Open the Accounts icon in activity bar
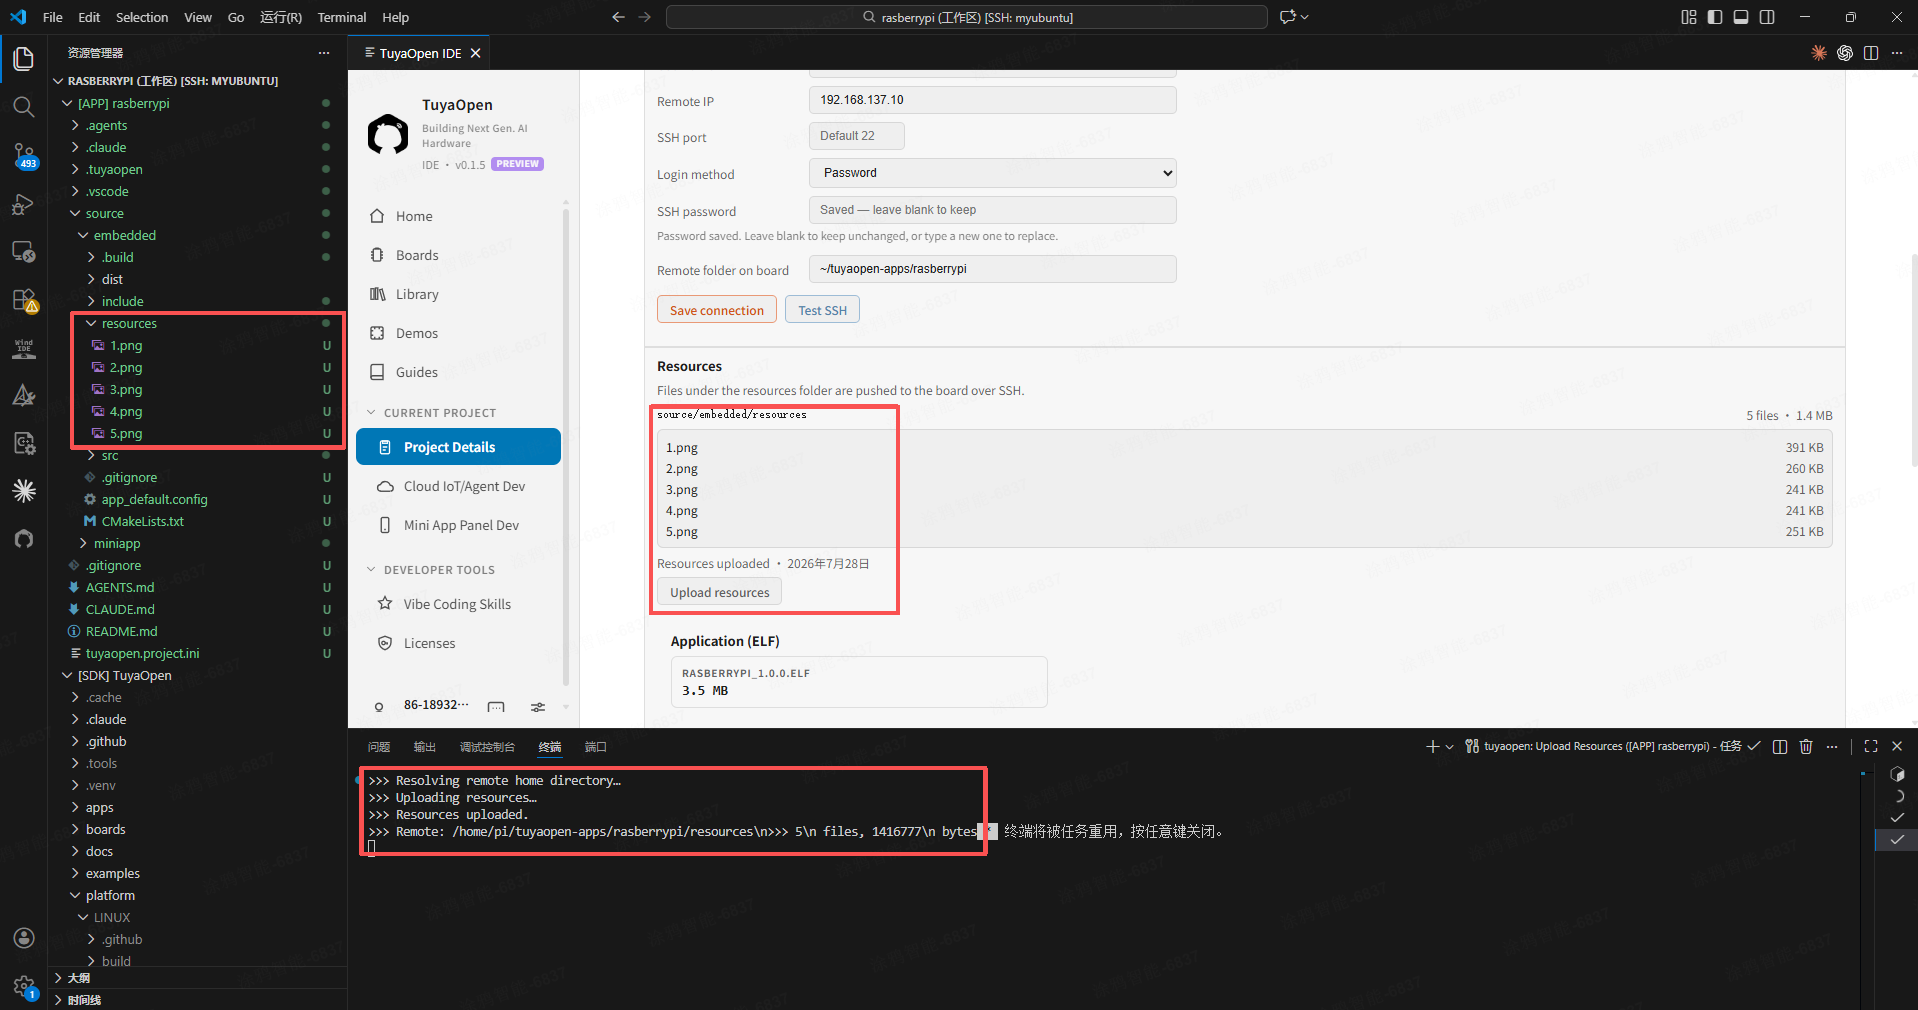The width and height of the screenshot is (1918, 1010). 24,938
